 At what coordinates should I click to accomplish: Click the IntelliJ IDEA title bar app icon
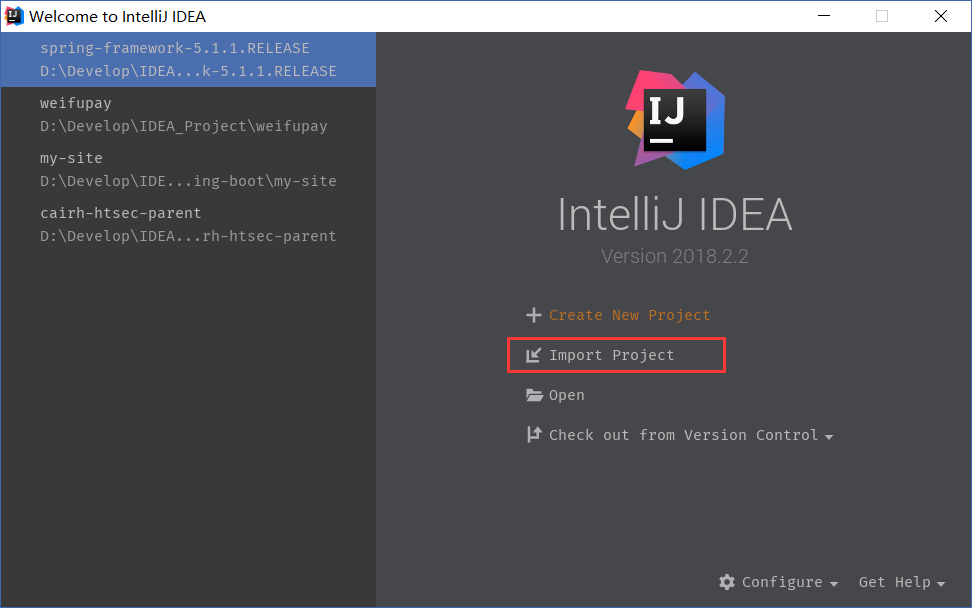click(x=14, y=16)
